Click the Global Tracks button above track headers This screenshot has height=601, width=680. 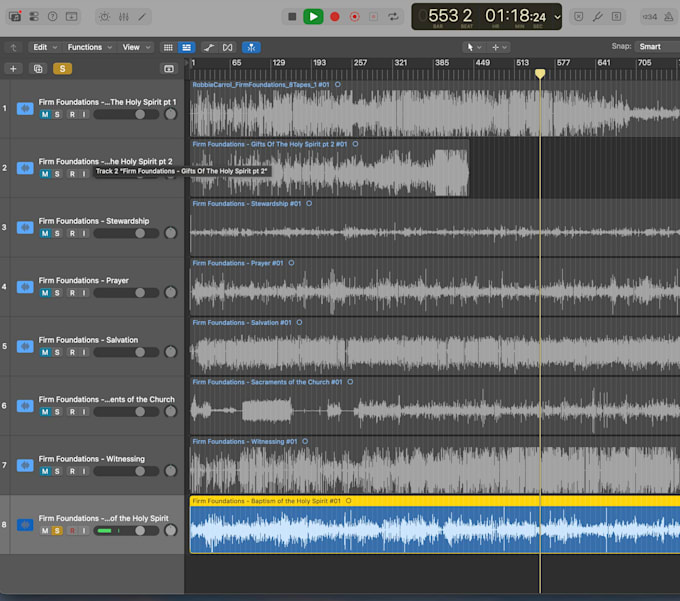[168, 69]
